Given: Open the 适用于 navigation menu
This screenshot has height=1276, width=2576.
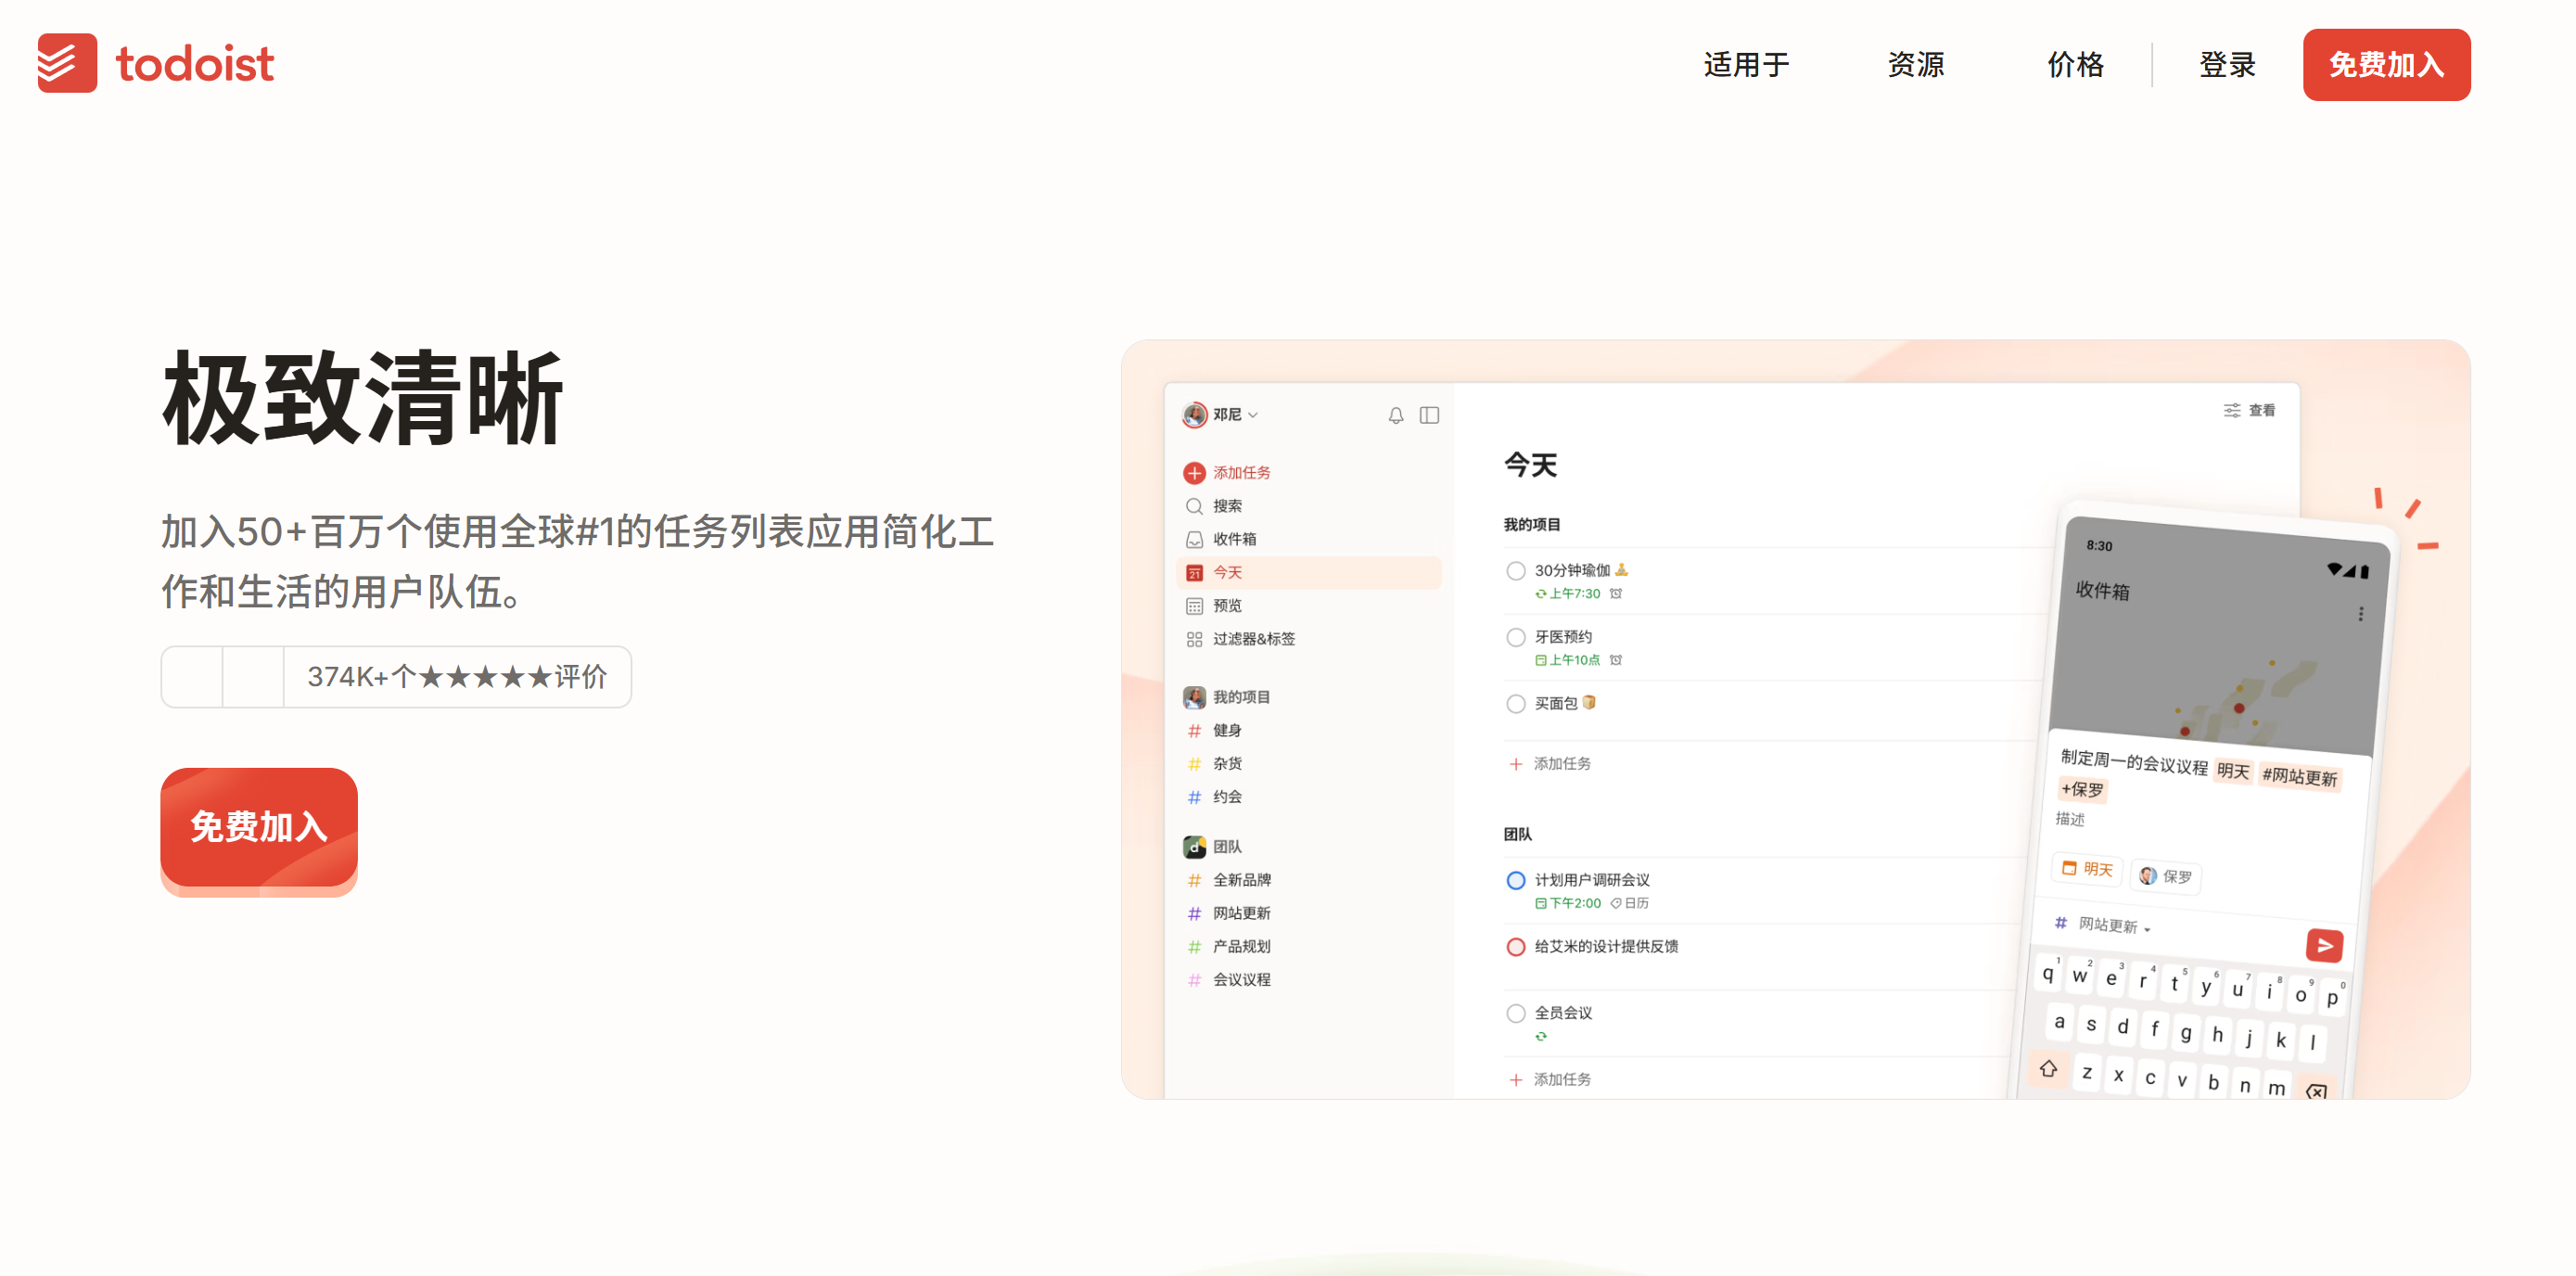Looking at the screenshot, I should tap(1746, 64).
